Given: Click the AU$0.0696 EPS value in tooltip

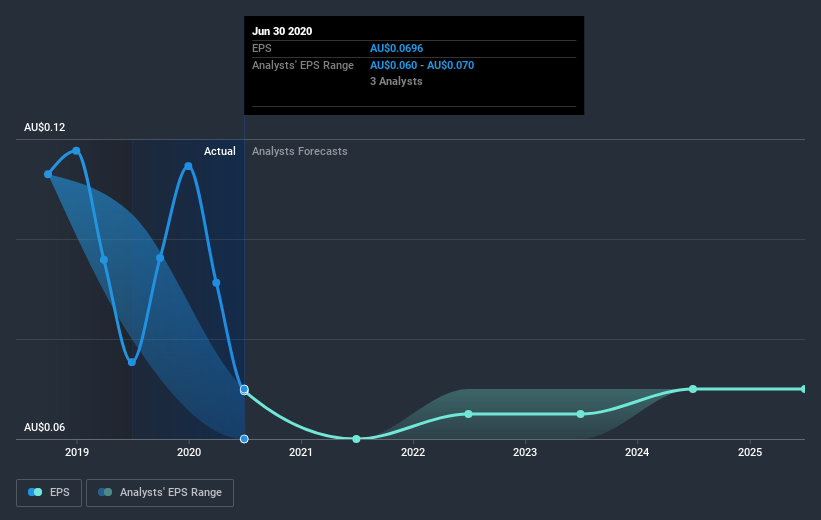Looking at the screenshot, I should pyautogui.click(x=396, y=48).
